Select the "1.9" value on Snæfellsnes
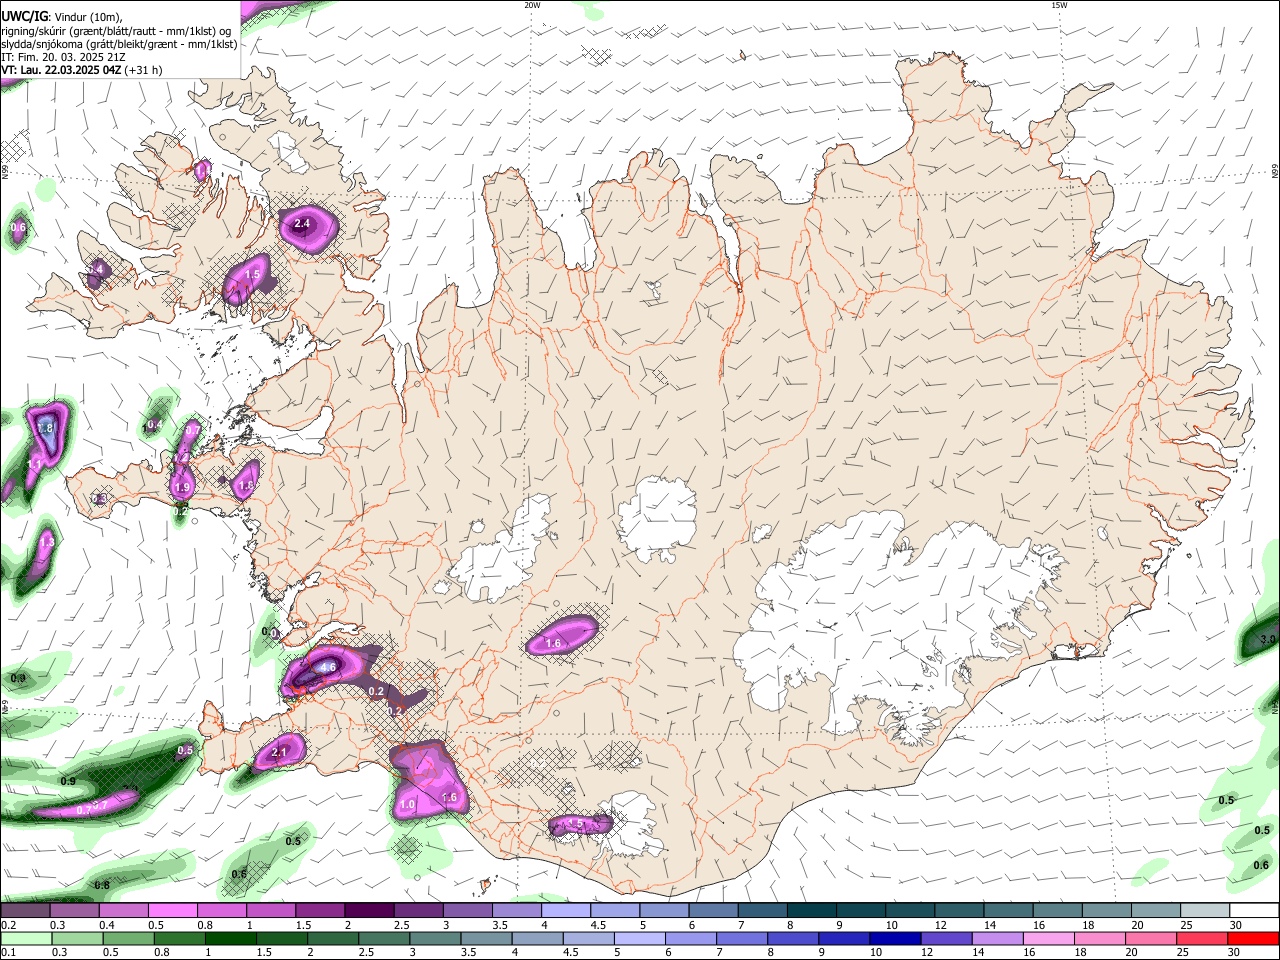The image size is (1280, 960). pyautogui.click(x=182, y=487)
